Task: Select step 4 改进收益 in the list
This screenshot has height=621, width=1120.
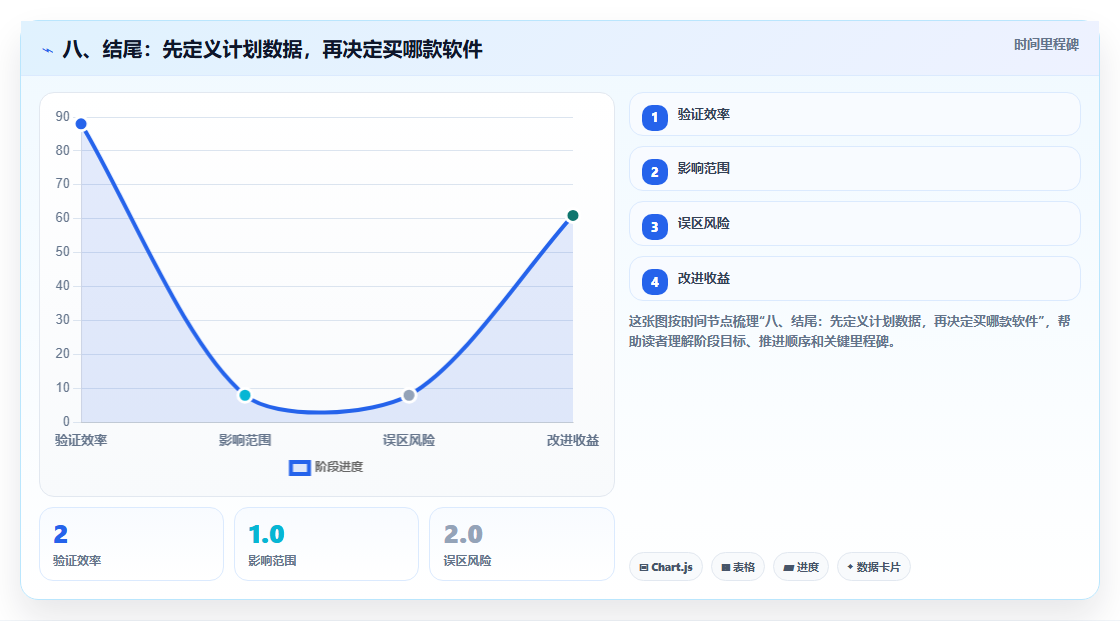Action: point(854,279)
